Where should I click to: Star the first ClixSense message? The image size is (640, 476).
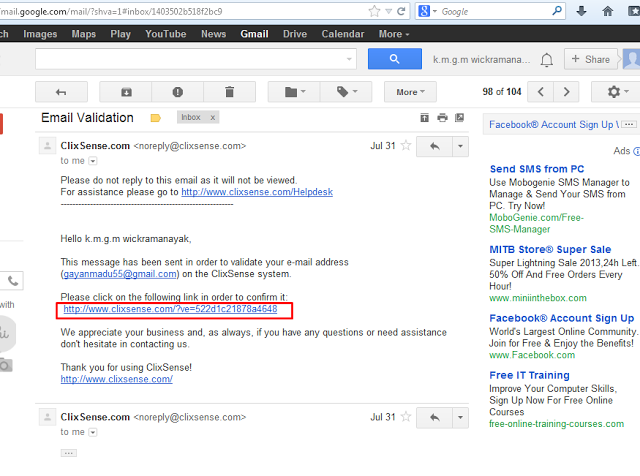(x=406, y=145)
